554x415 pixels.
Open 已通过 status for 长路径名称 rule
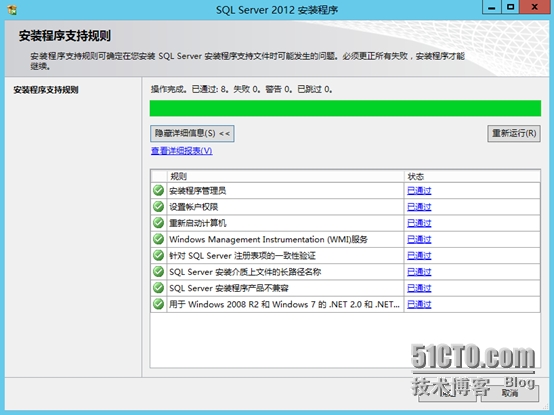point(419,272)
